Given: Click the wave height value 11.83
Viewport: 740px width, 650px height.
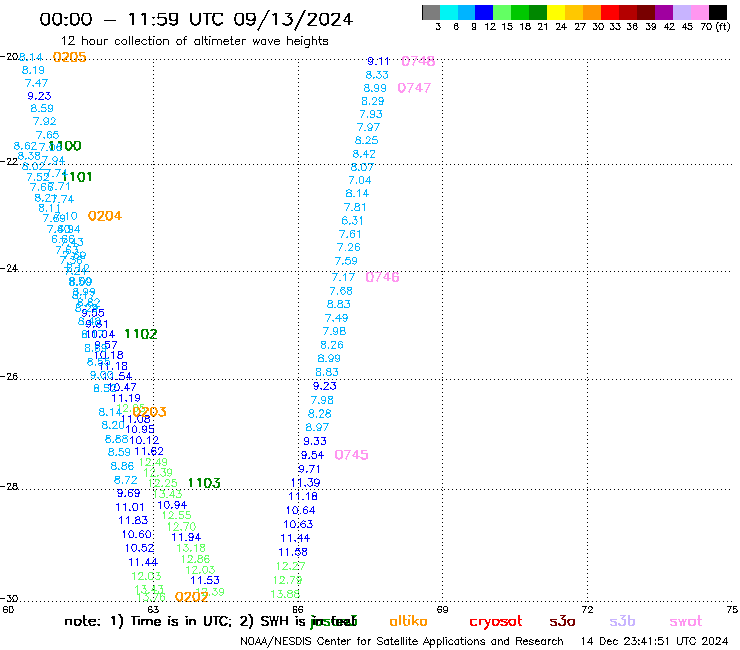Looking at the screenshot, I should click(x=133, y=520).
